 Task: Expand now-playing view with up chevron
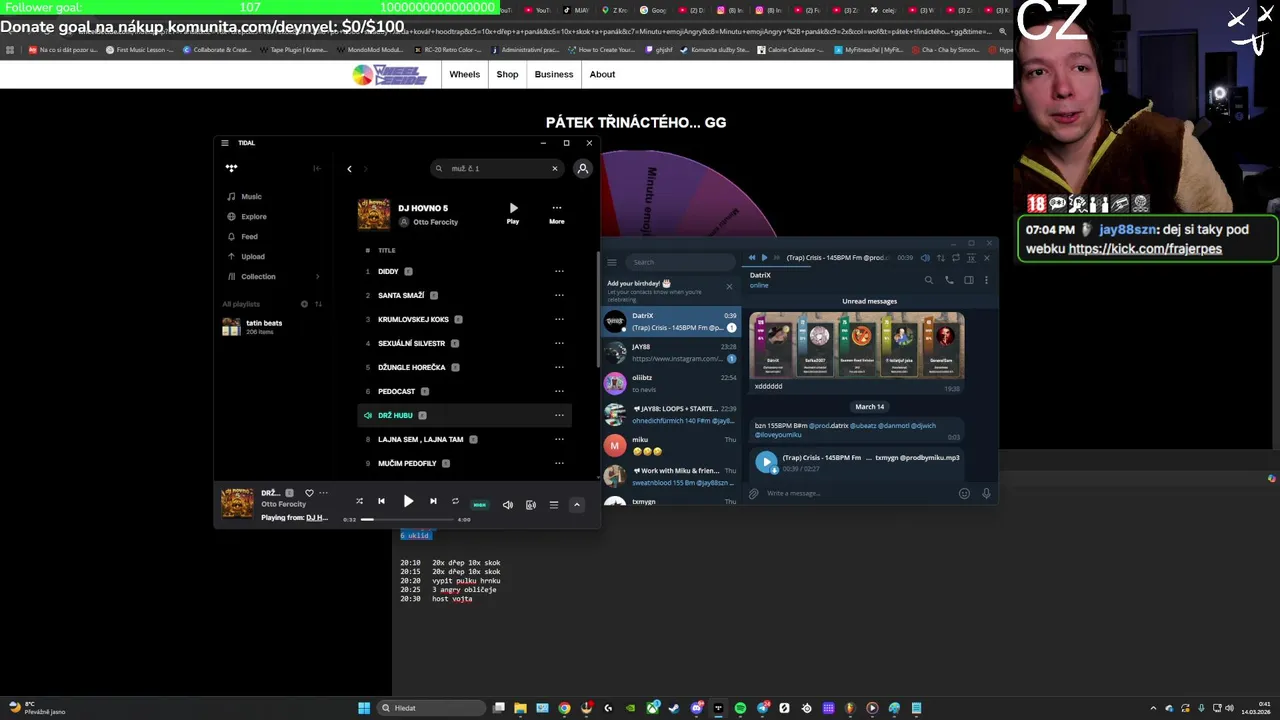click(577, 505)
